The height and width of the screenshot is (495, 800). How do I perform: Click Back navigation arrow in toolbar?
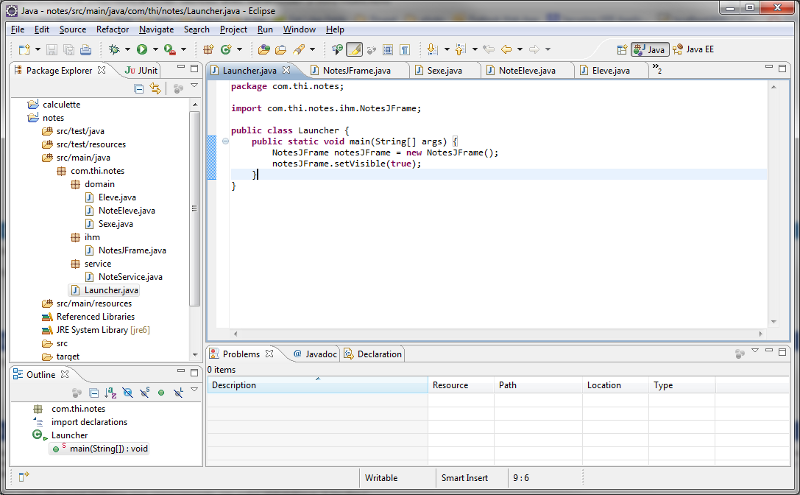[506, 49]
